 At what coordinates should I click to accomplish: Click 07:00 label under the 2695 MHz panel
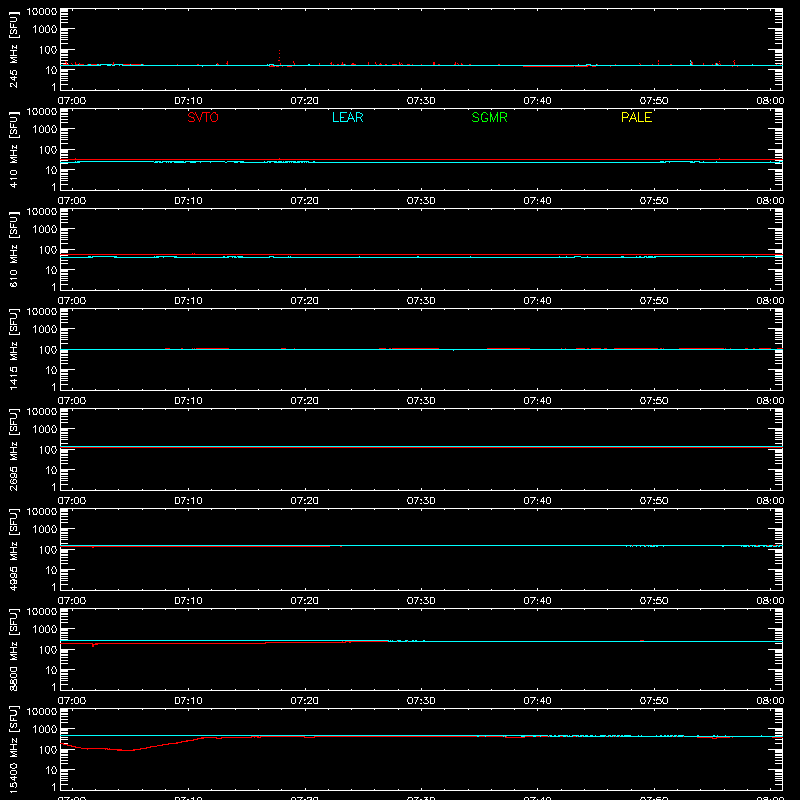click(x=72, y=501)
